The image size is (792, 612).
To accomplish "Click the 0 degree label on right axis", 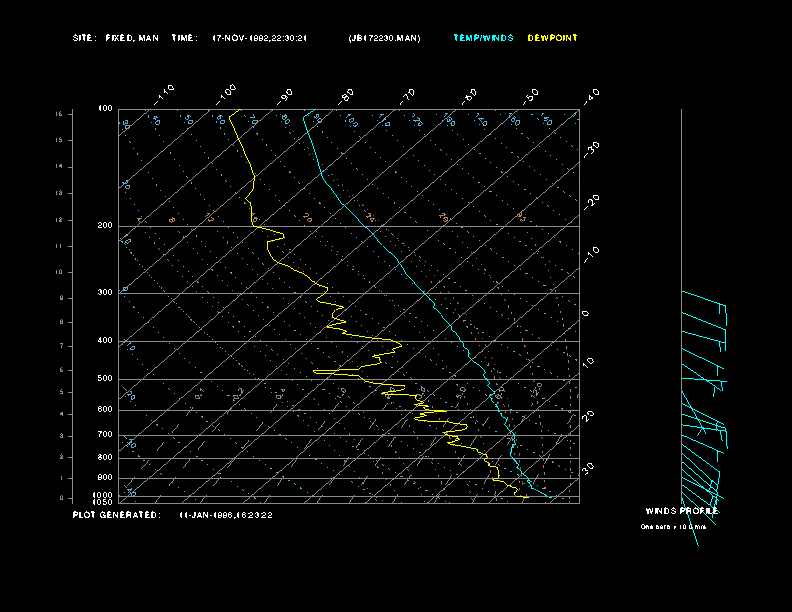I will click(586, 313).
